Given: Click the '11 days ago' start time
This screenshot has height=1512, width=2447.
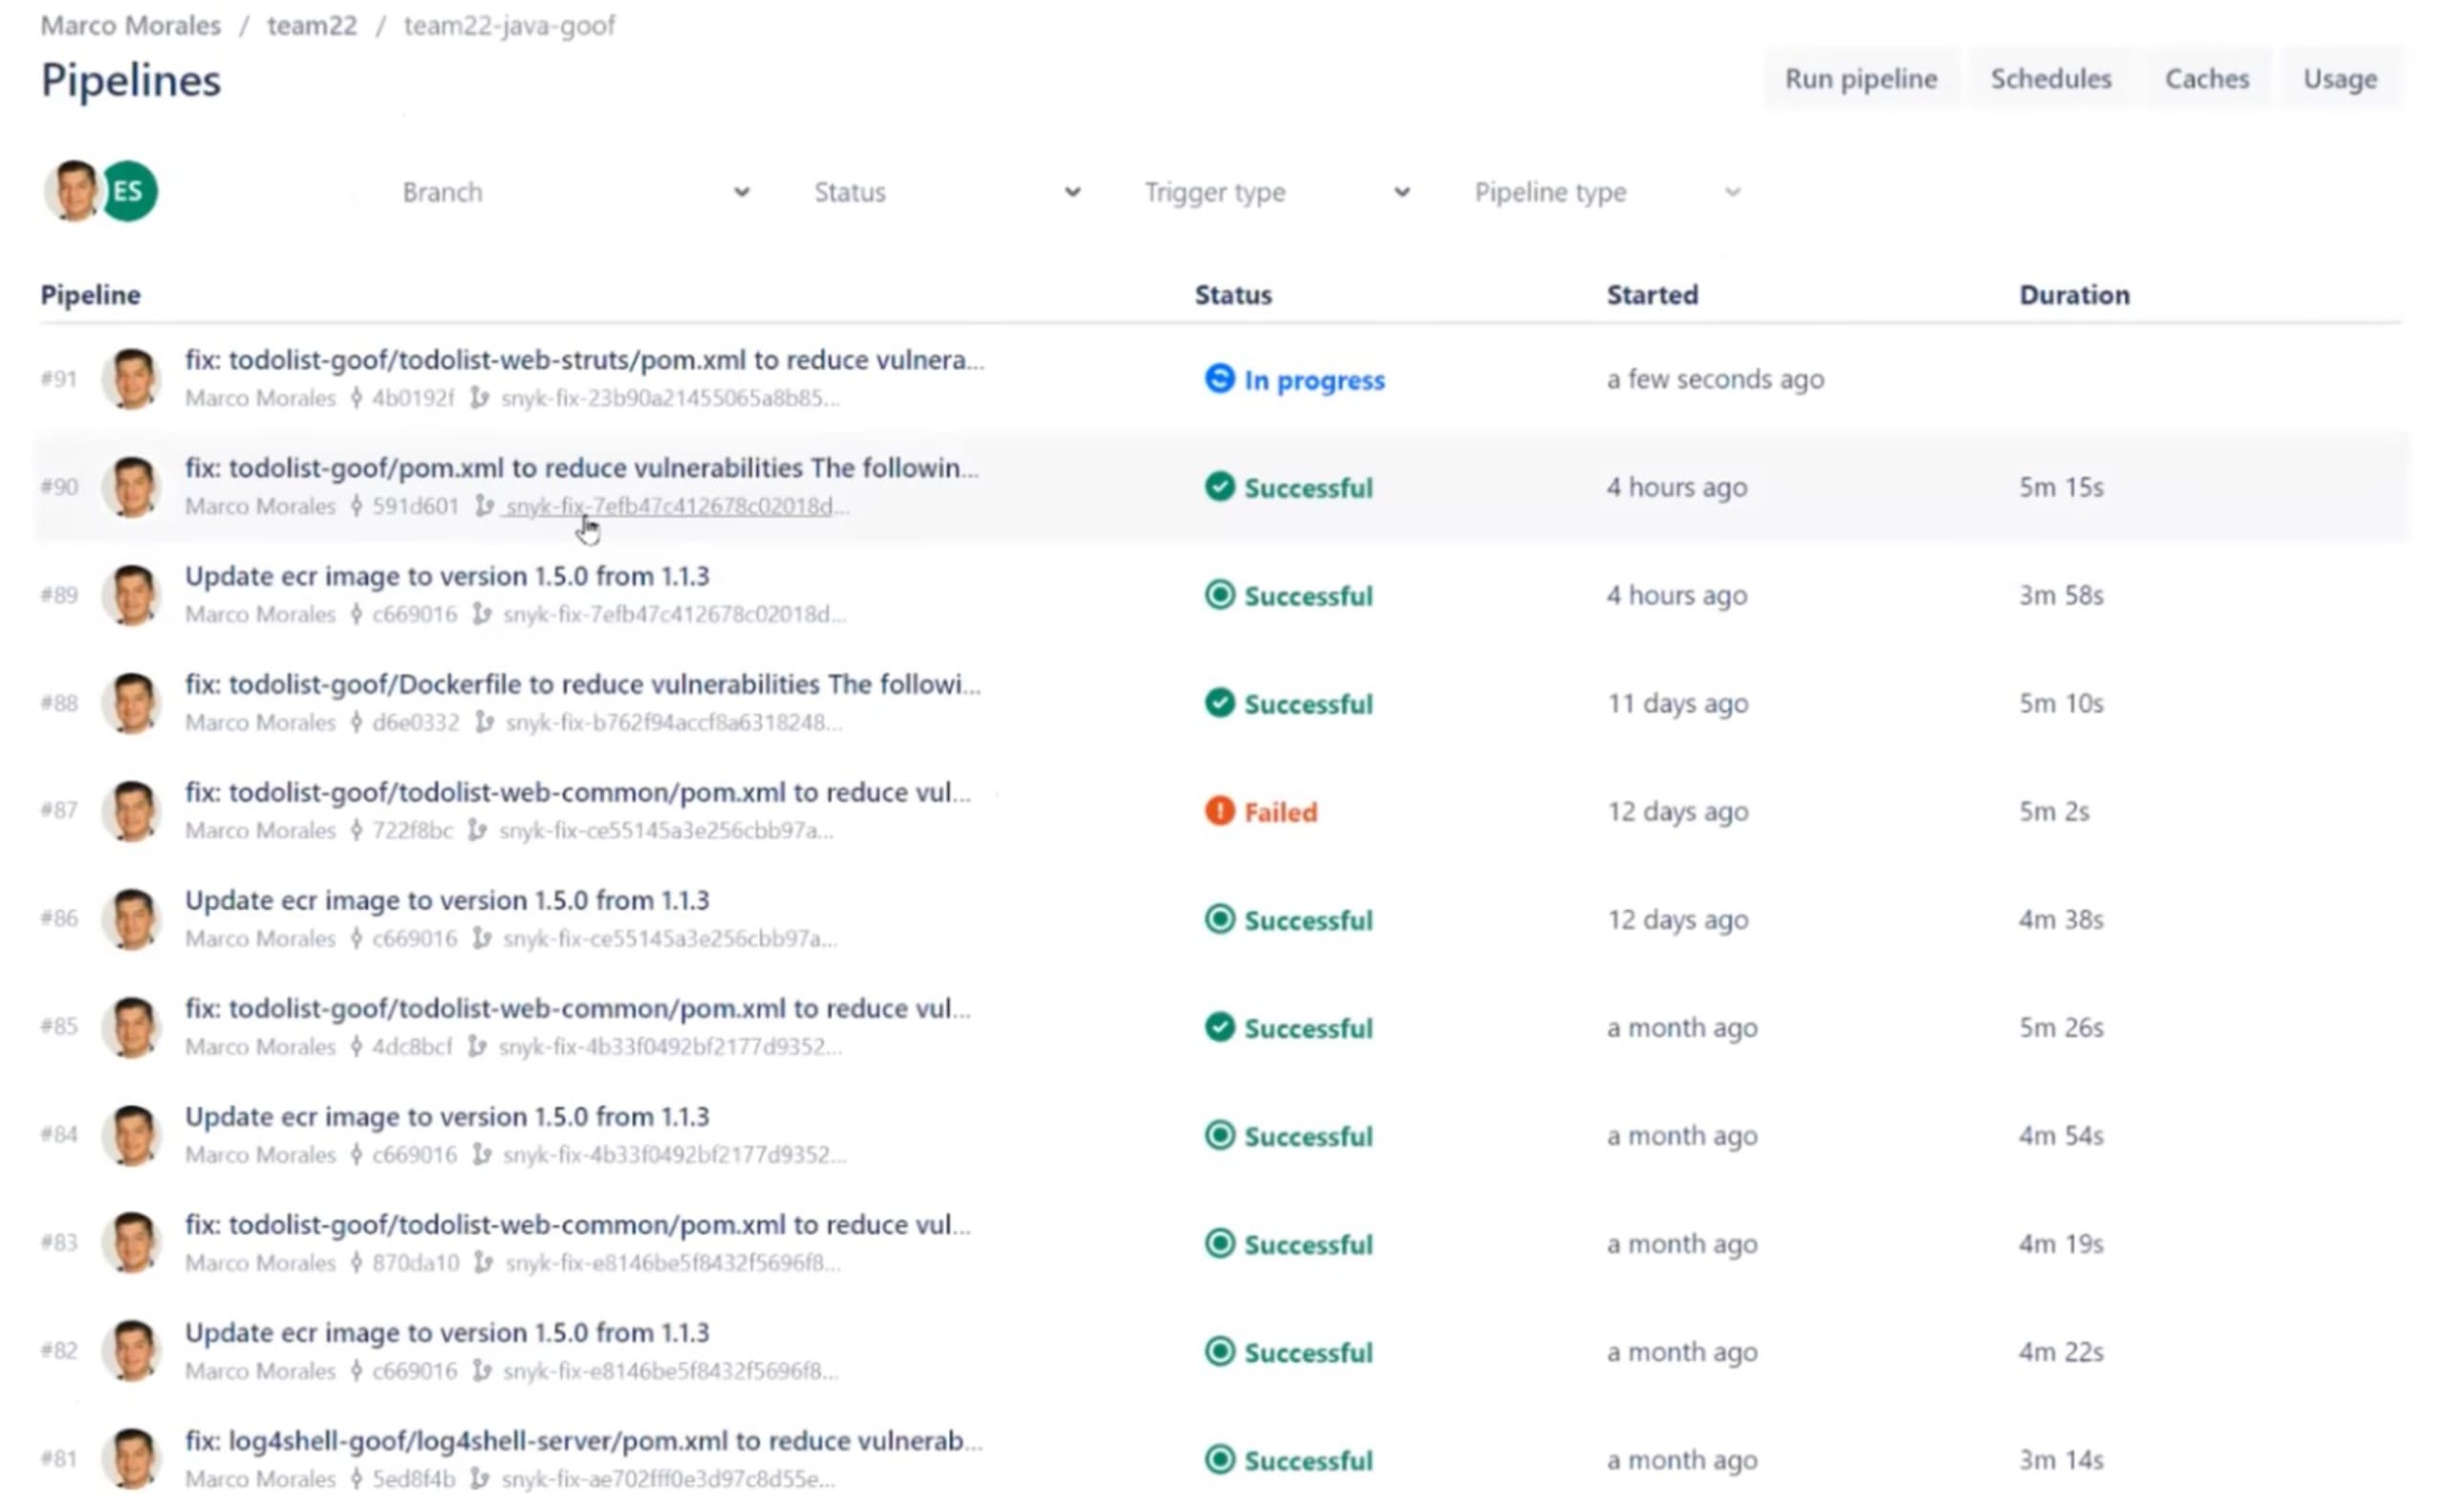Looking at the screenshot, I should pyautogui.click(x=1677, y=703).
